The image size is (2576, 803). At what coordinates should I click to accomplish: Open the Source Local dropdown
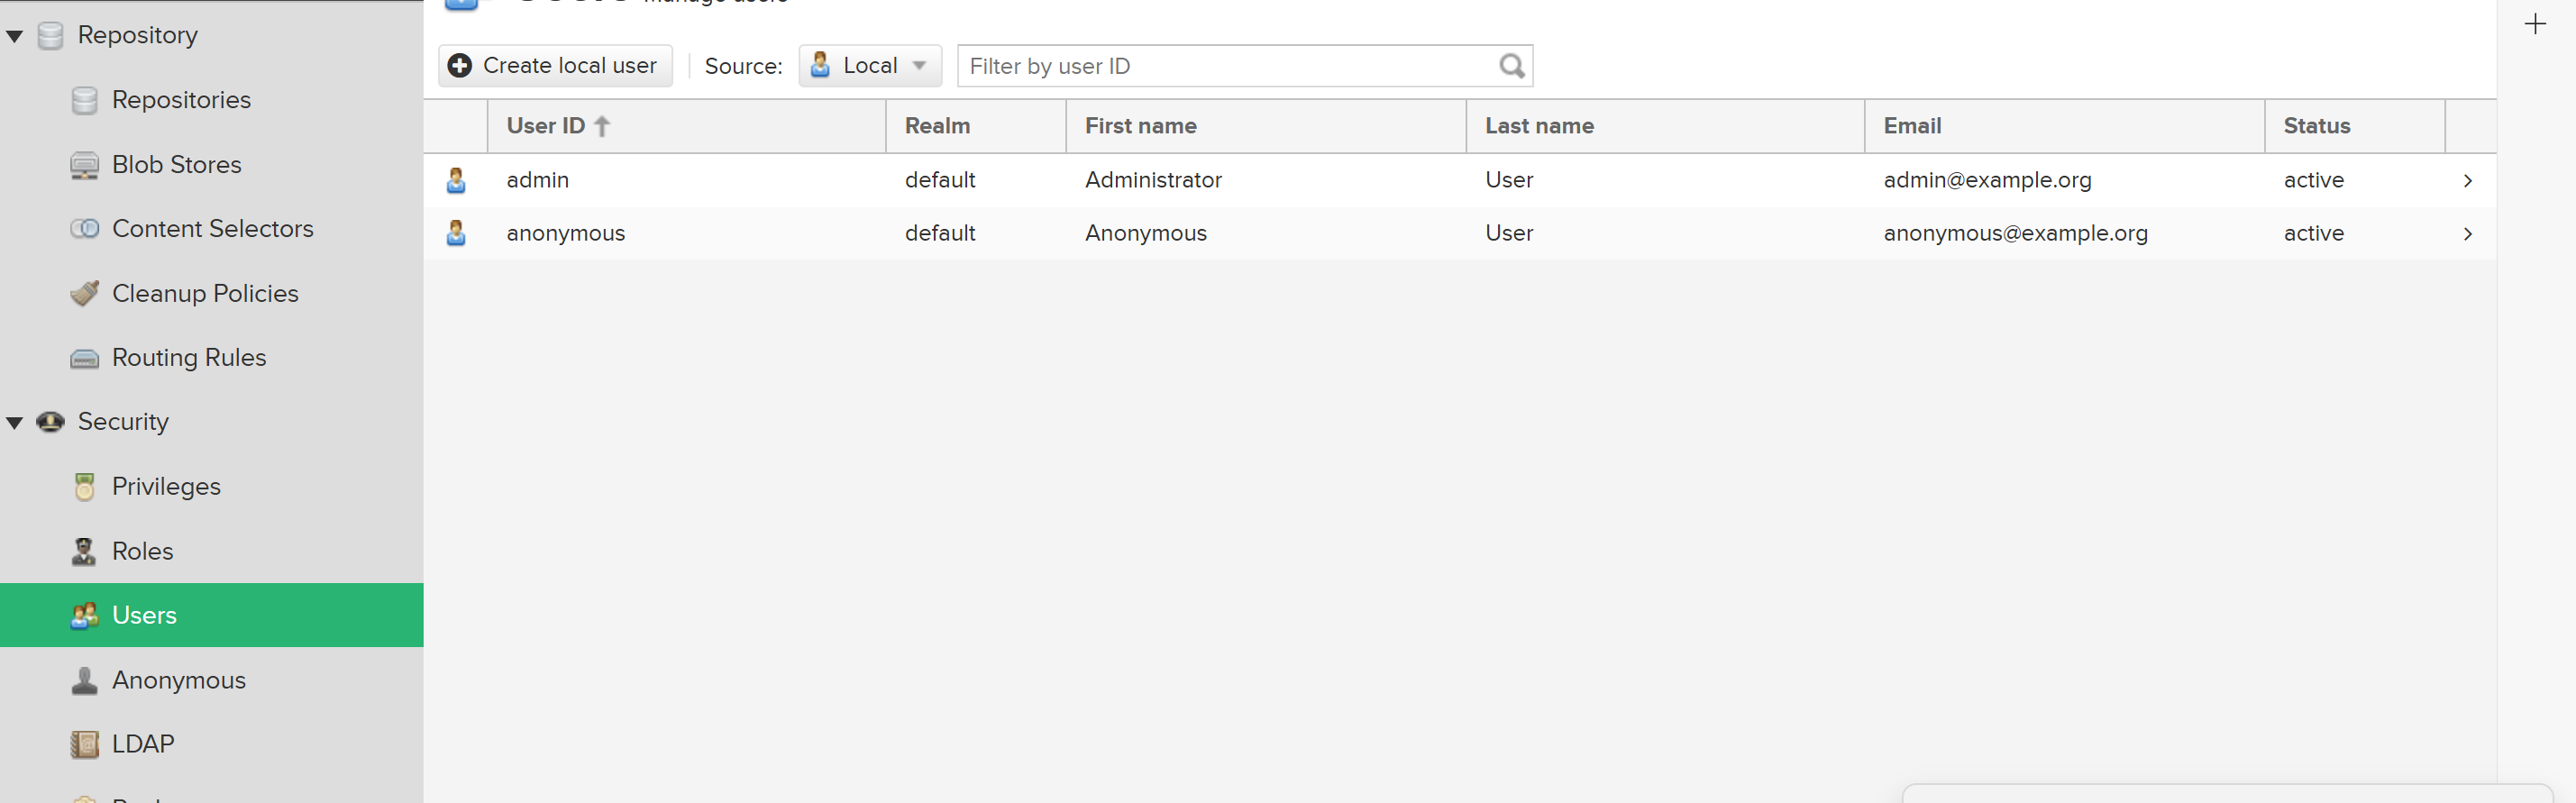(870, 66)
